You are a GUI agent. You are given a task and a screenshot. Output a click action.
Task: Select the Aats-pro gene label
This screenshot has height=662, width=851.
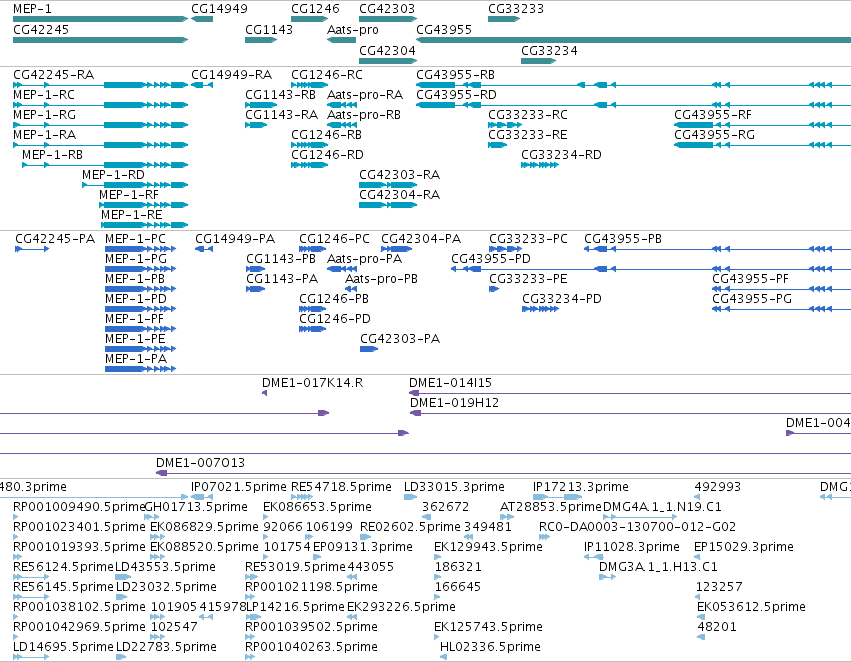(x=352, y=29)
